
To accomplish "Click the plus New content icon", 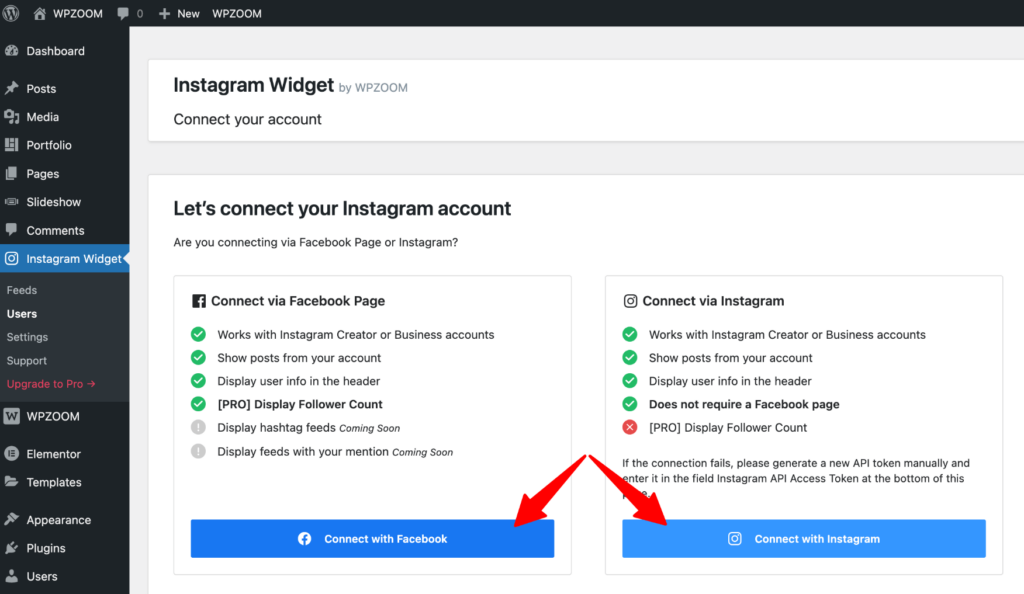I will click(x=165, y=13).
